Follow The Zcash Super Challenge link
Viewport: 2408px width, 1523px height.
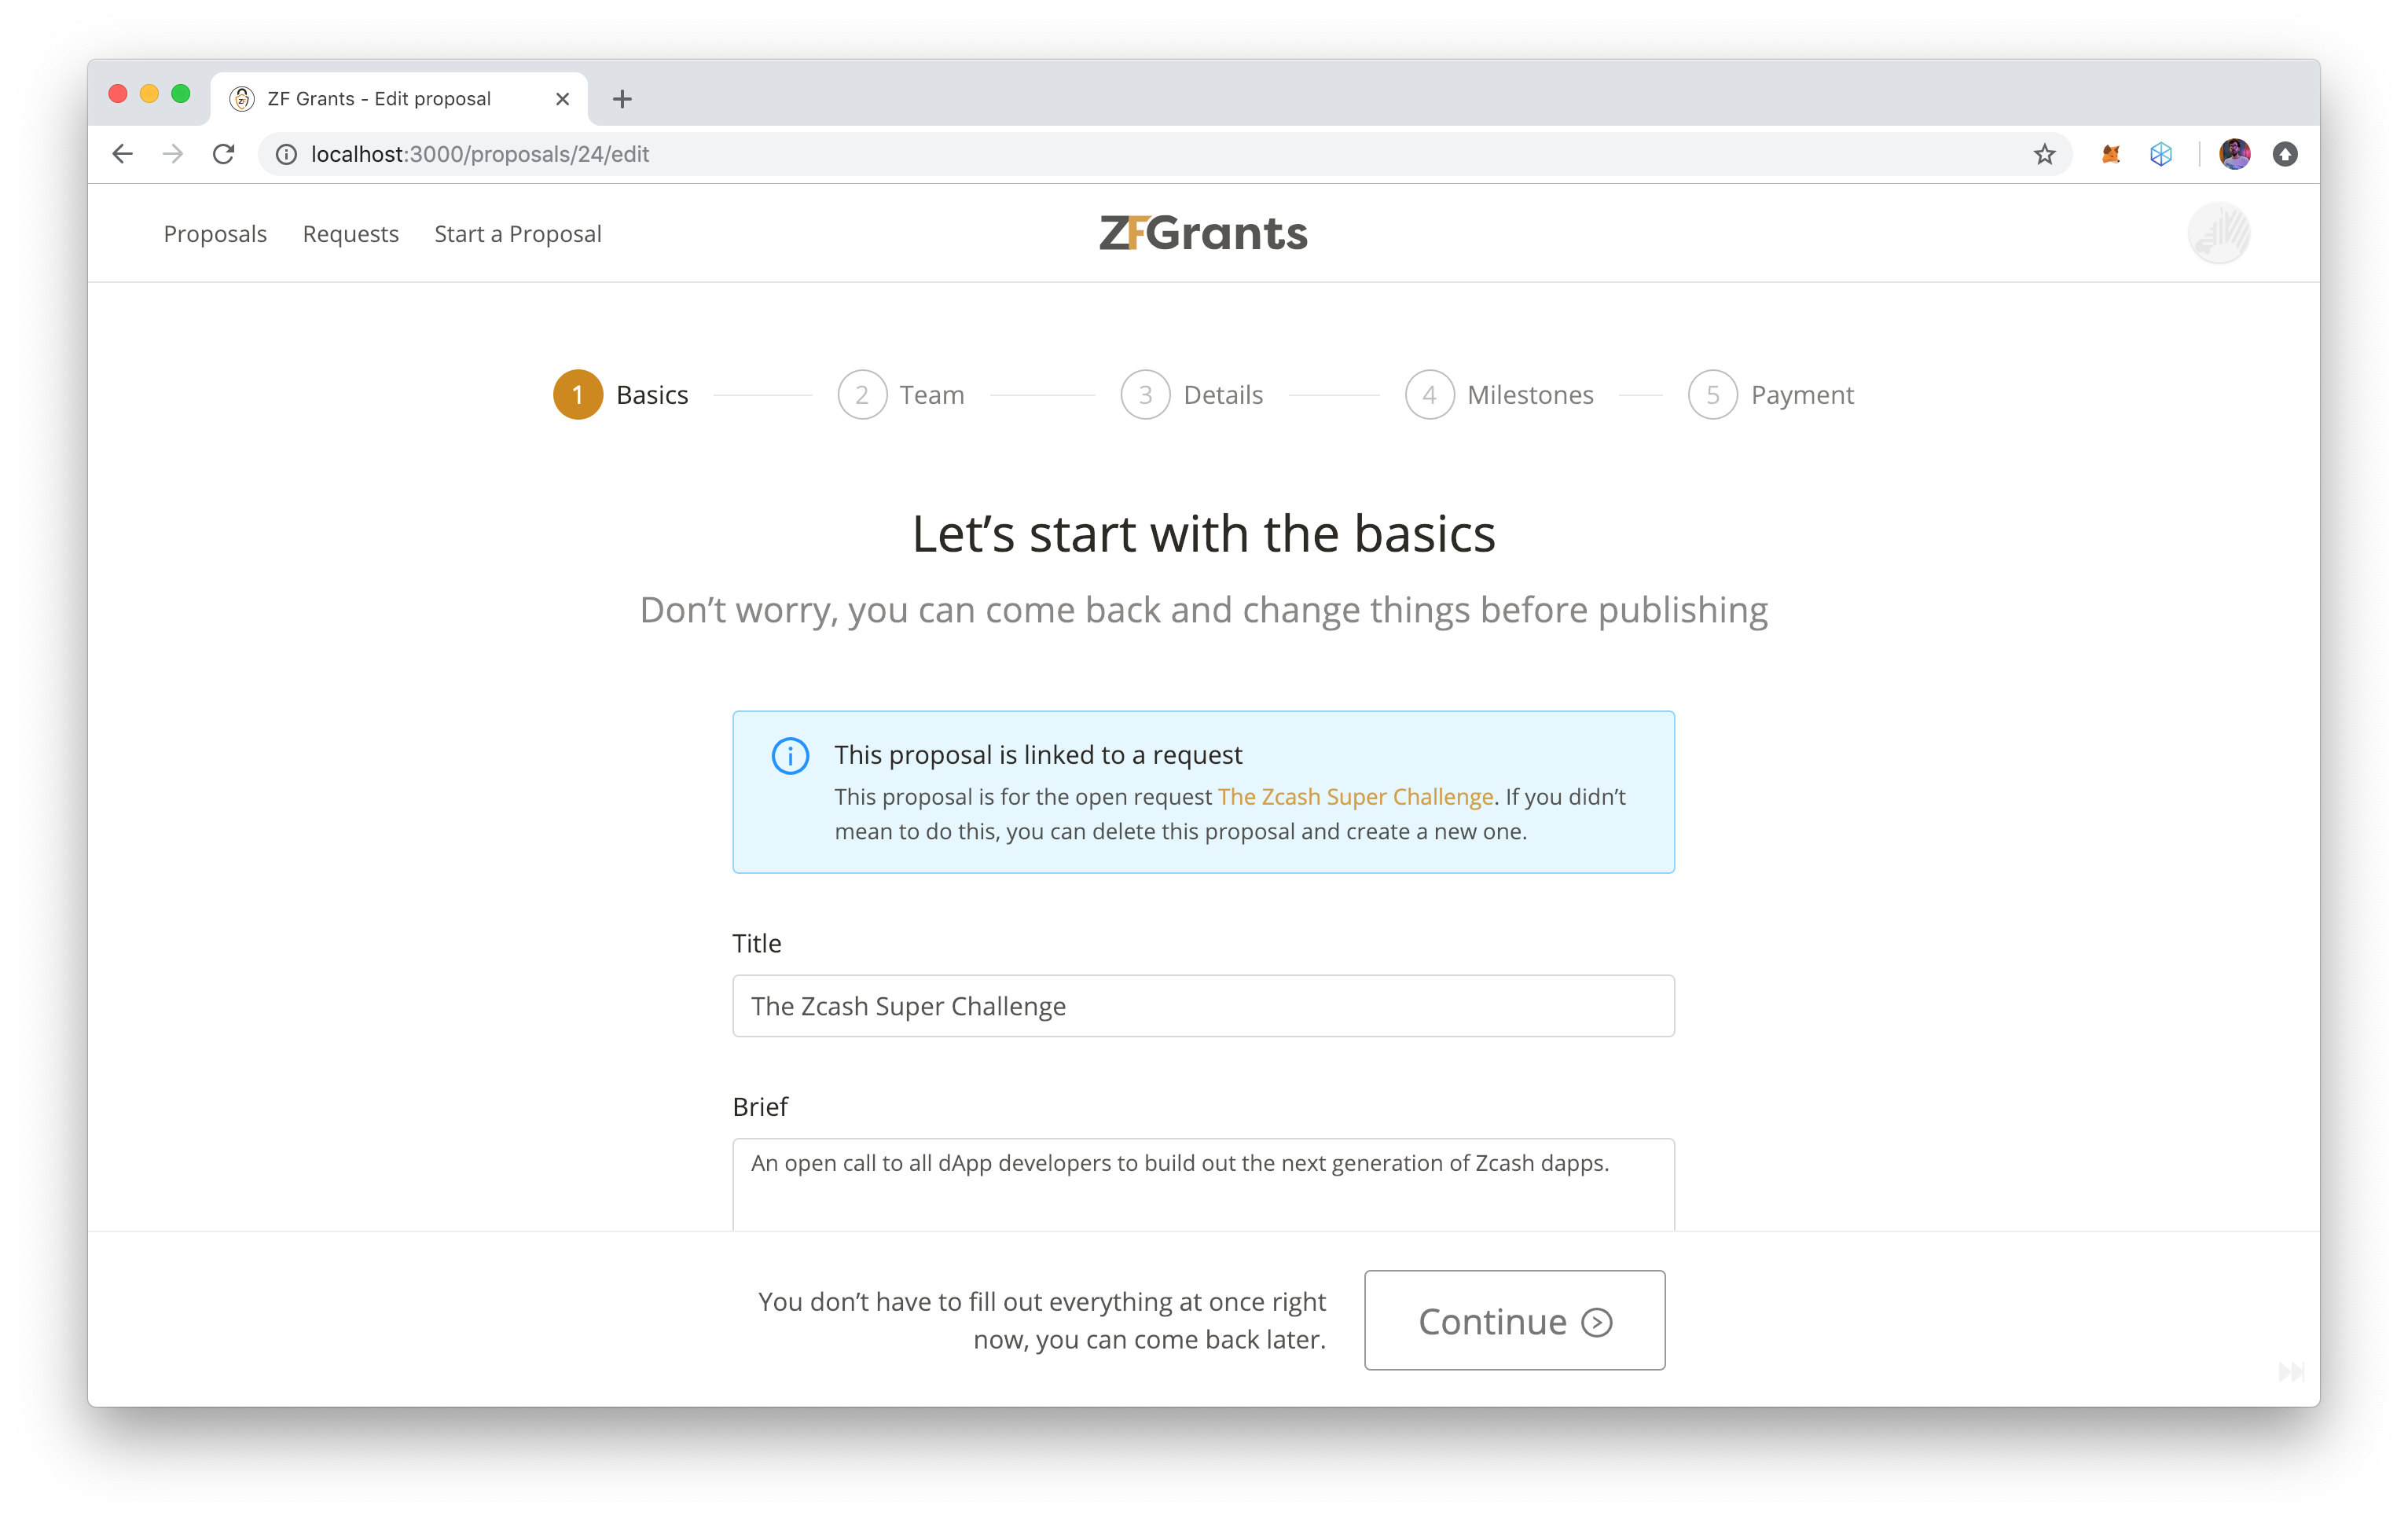[x=1355, y=797]
